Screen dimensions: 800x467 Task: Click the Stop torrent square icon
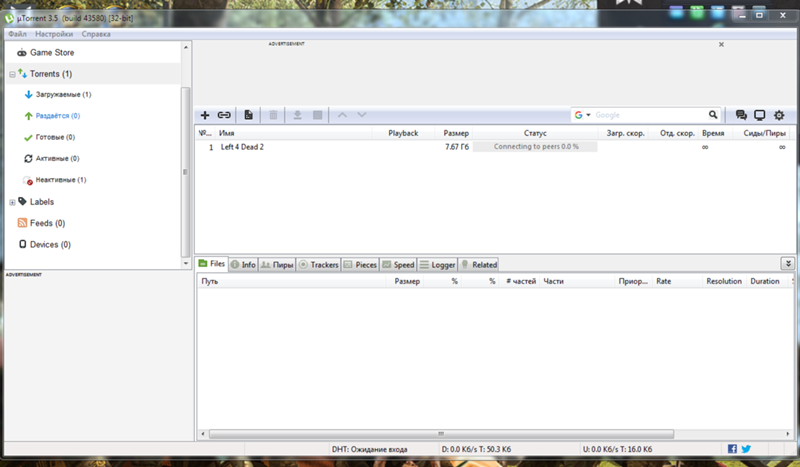(317, 115)
